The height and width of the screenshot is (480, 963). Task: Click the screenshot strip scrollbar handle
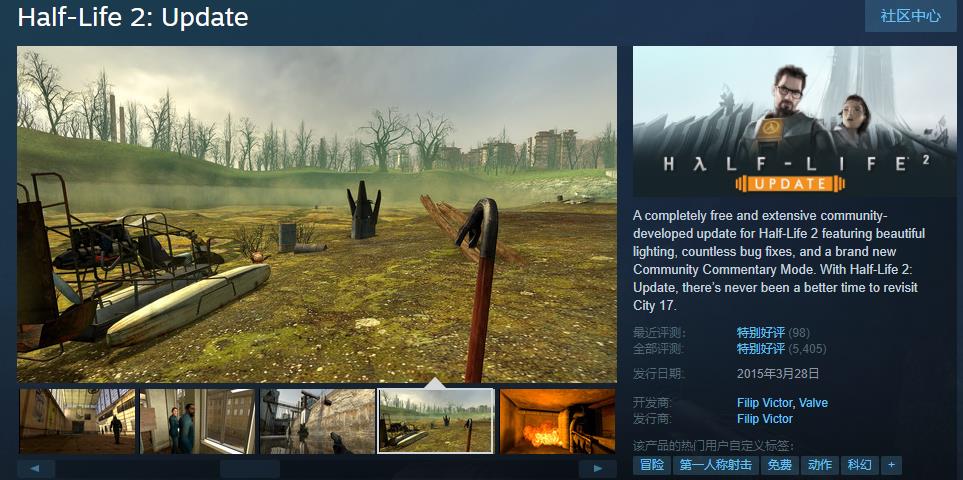click(250, 469)
